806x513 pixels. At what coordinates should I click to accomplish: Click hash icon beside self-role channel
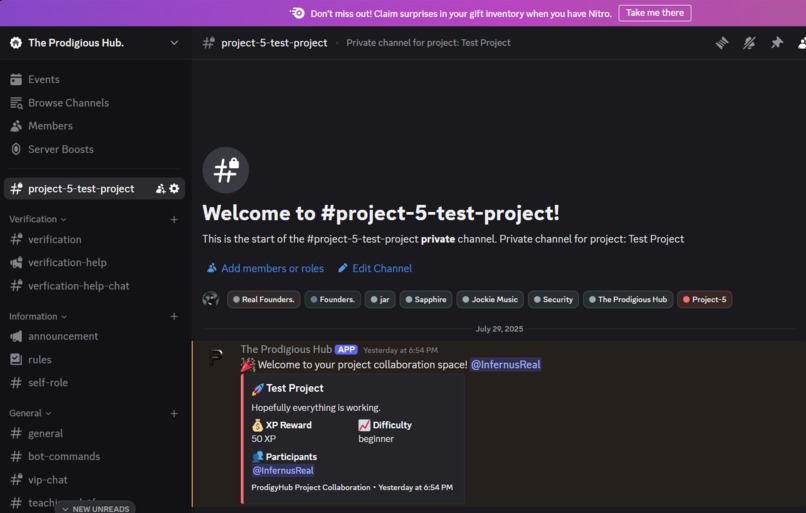(x=16, y=382)
